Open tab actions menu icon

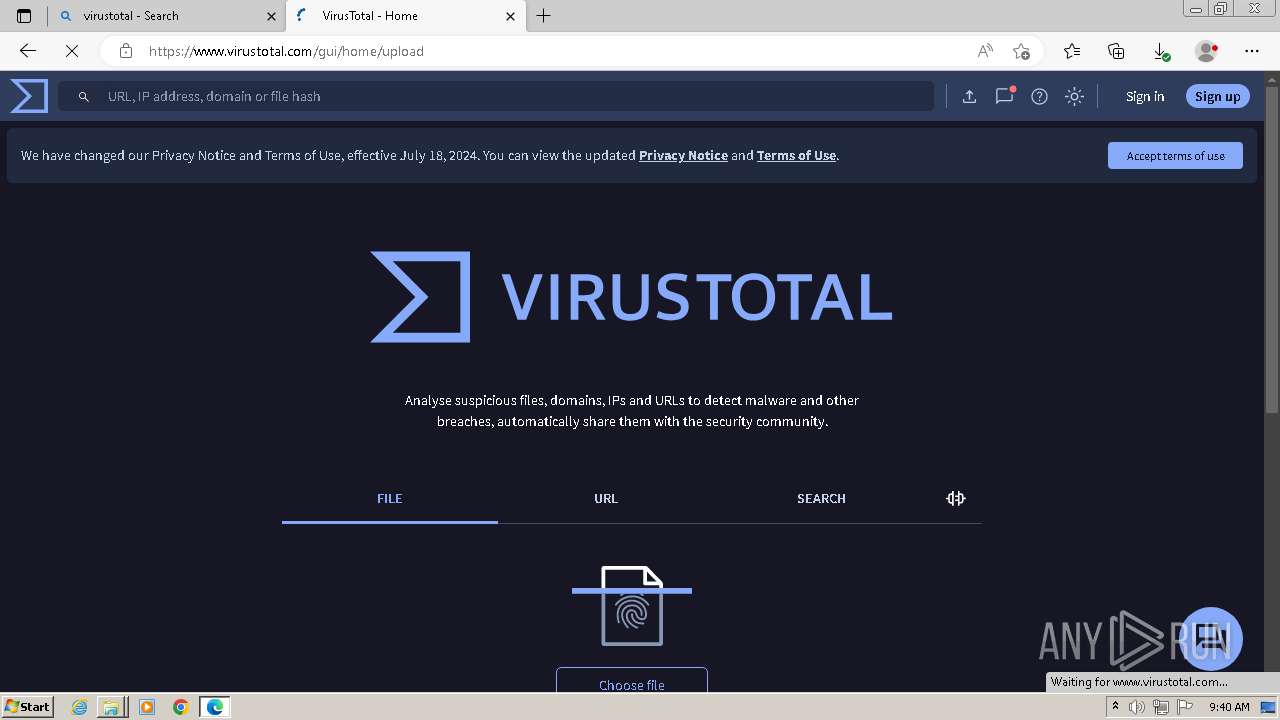tap(24, 16)
